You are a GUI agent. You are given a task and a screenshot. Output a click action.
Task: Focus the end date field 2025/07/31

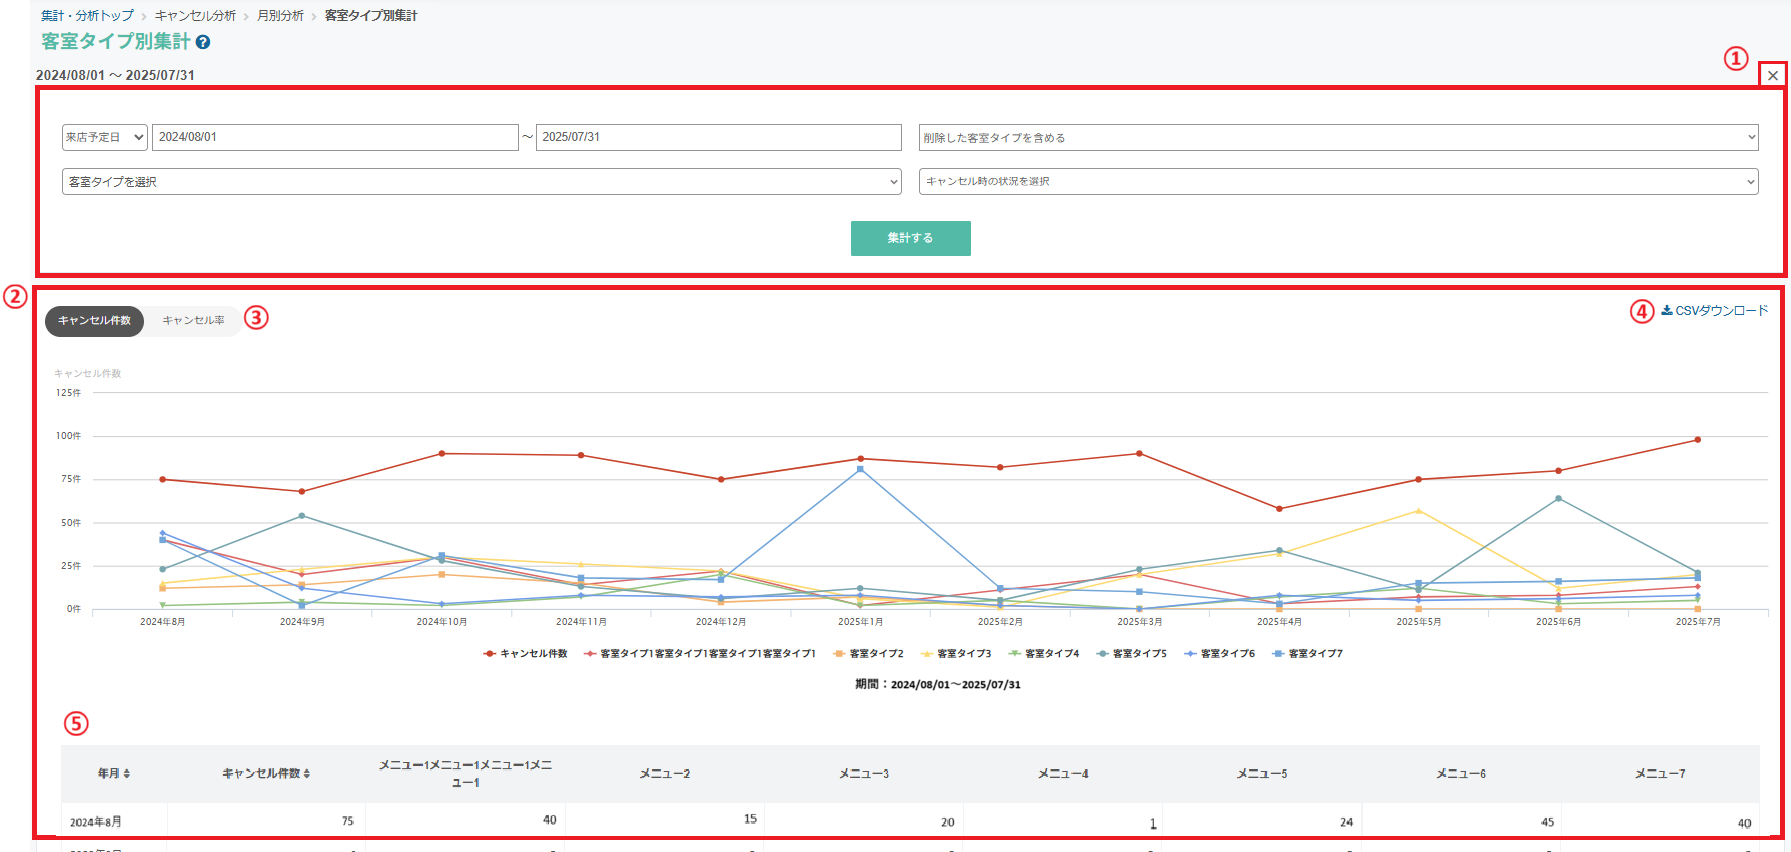click(x=718, y=137)
